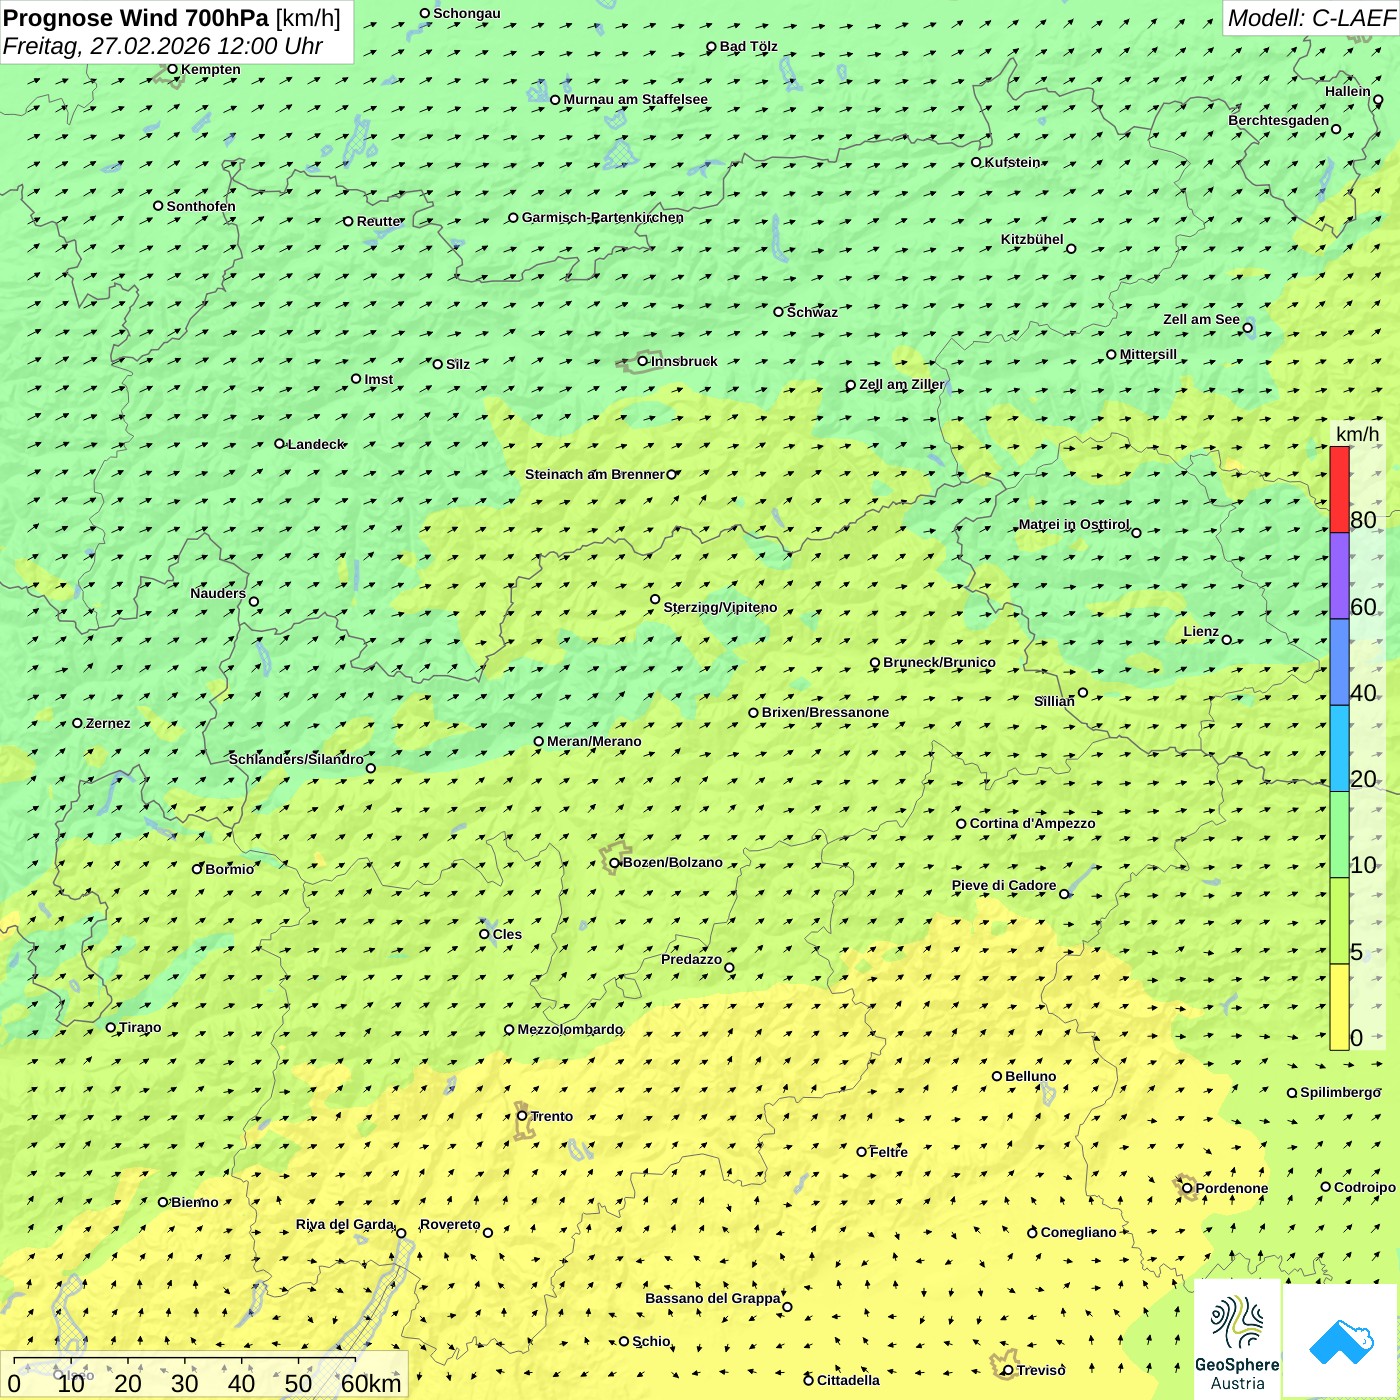Click the 'km/h' legend heading
This screenshot has height=1400, width=1400.
1357,434
